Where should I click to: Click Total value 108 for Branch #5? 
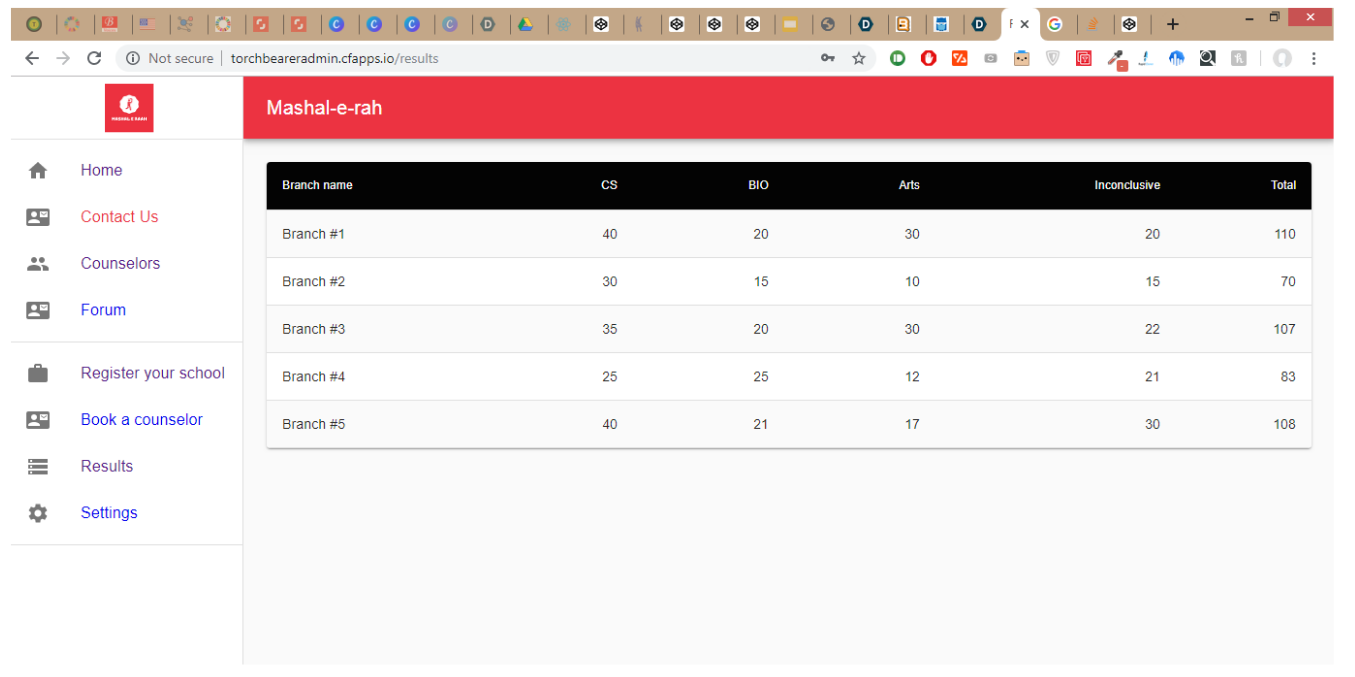1284,424
